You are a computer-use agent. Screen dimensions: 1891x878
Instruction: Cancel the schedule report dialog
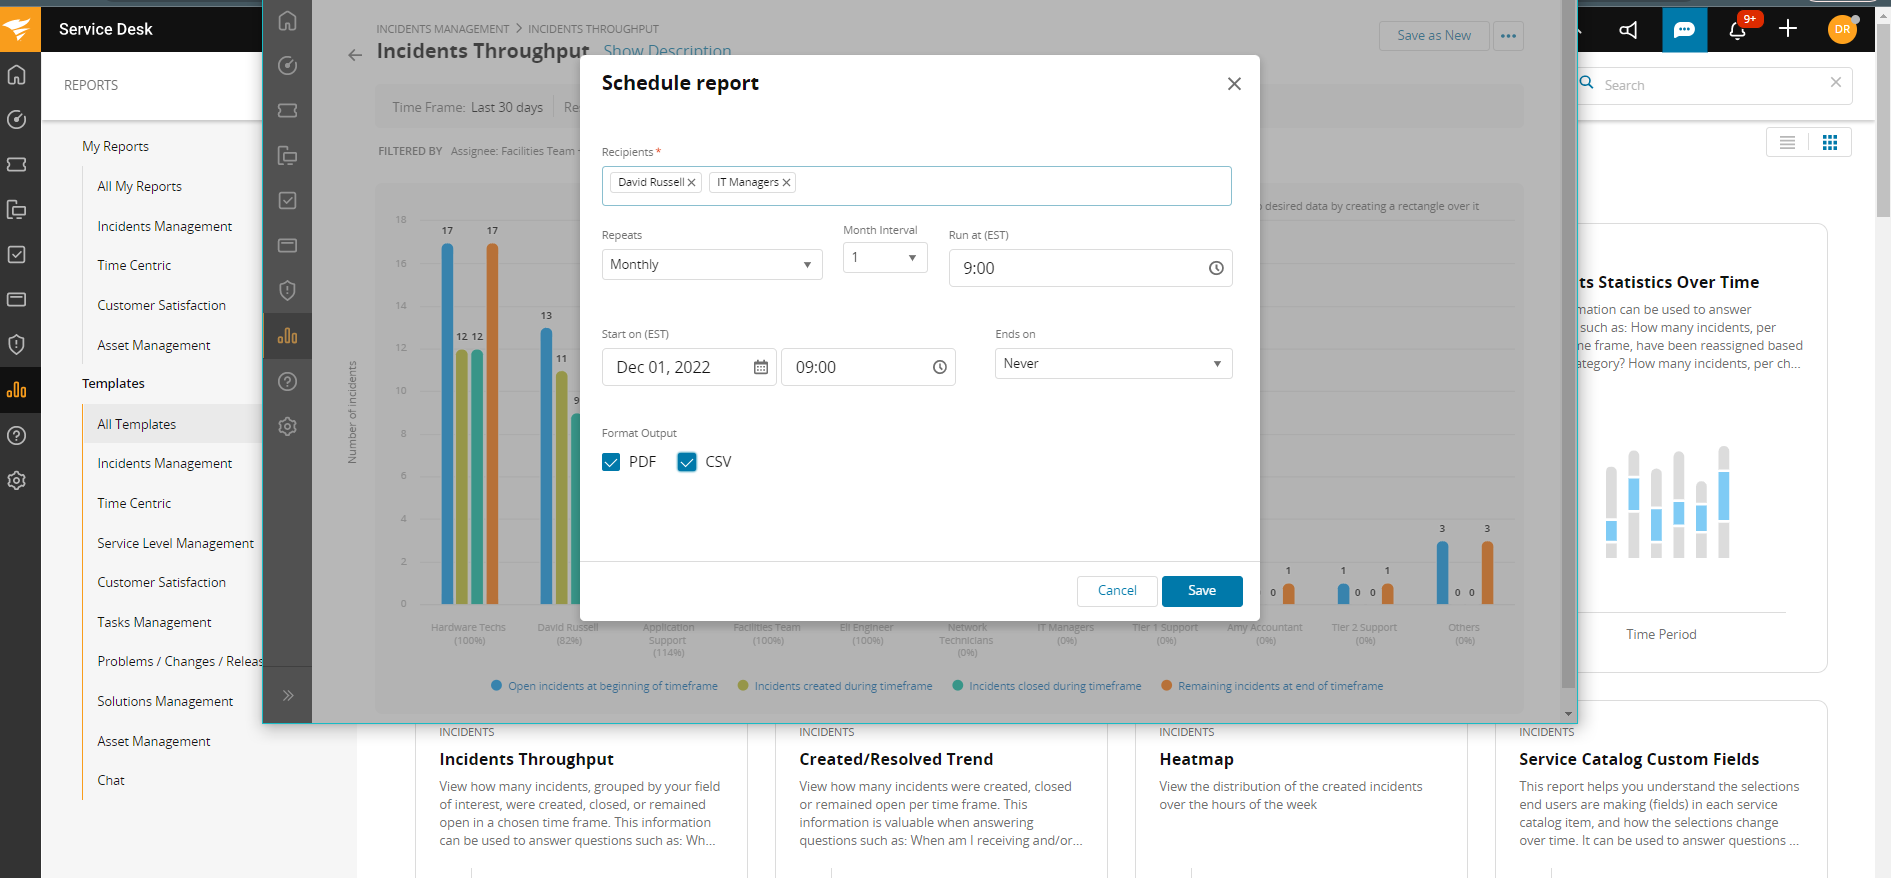[x=1116, y=591]
